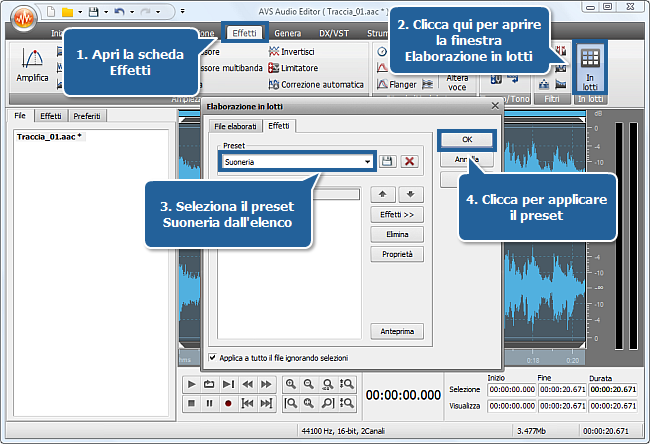Save the current preset with disk icon
Viewport: 650px width, 444px height.
point(387,161)
